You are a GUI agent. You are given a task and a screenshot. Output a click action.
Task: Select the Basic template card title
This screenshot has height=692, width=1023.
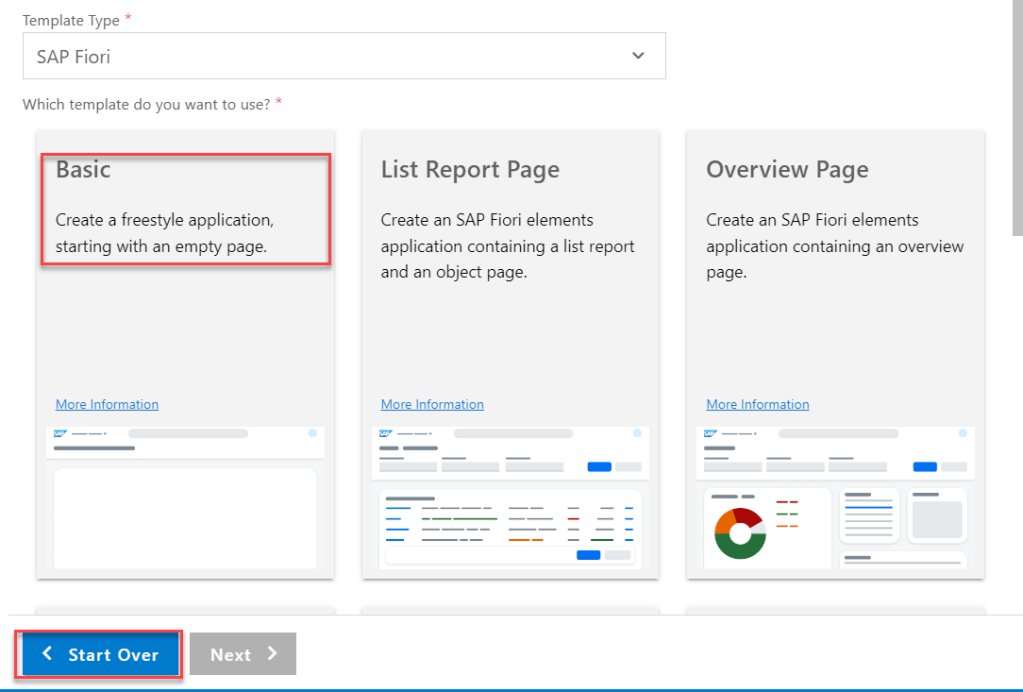[x=83, y=170]
